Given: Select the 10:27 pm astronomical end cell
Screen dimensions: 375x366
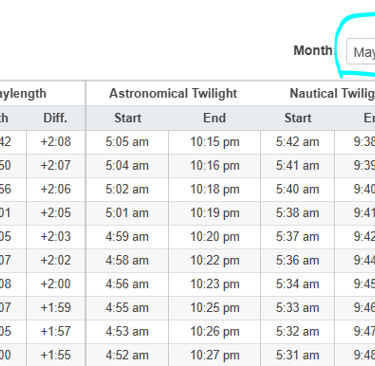Looking at the screenshot, I should [215, 355].
